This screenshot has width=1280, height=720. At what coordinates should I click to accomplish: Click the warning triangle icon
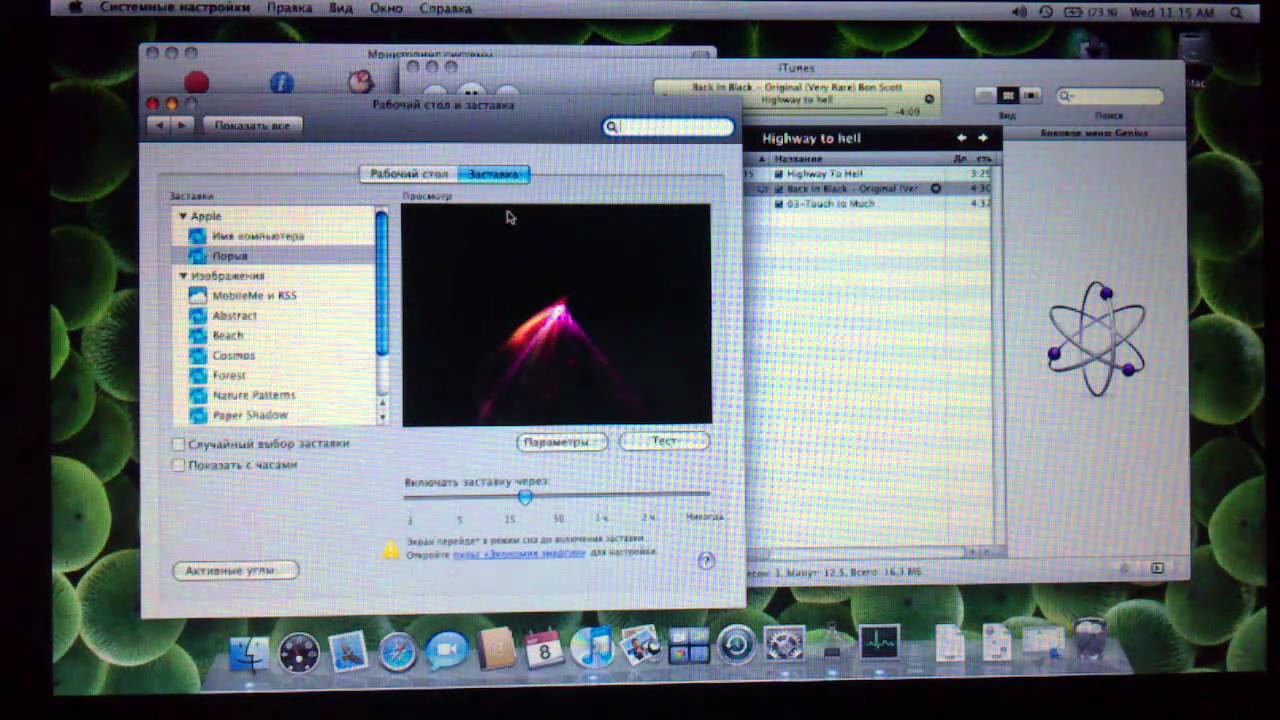pos(391,549)
